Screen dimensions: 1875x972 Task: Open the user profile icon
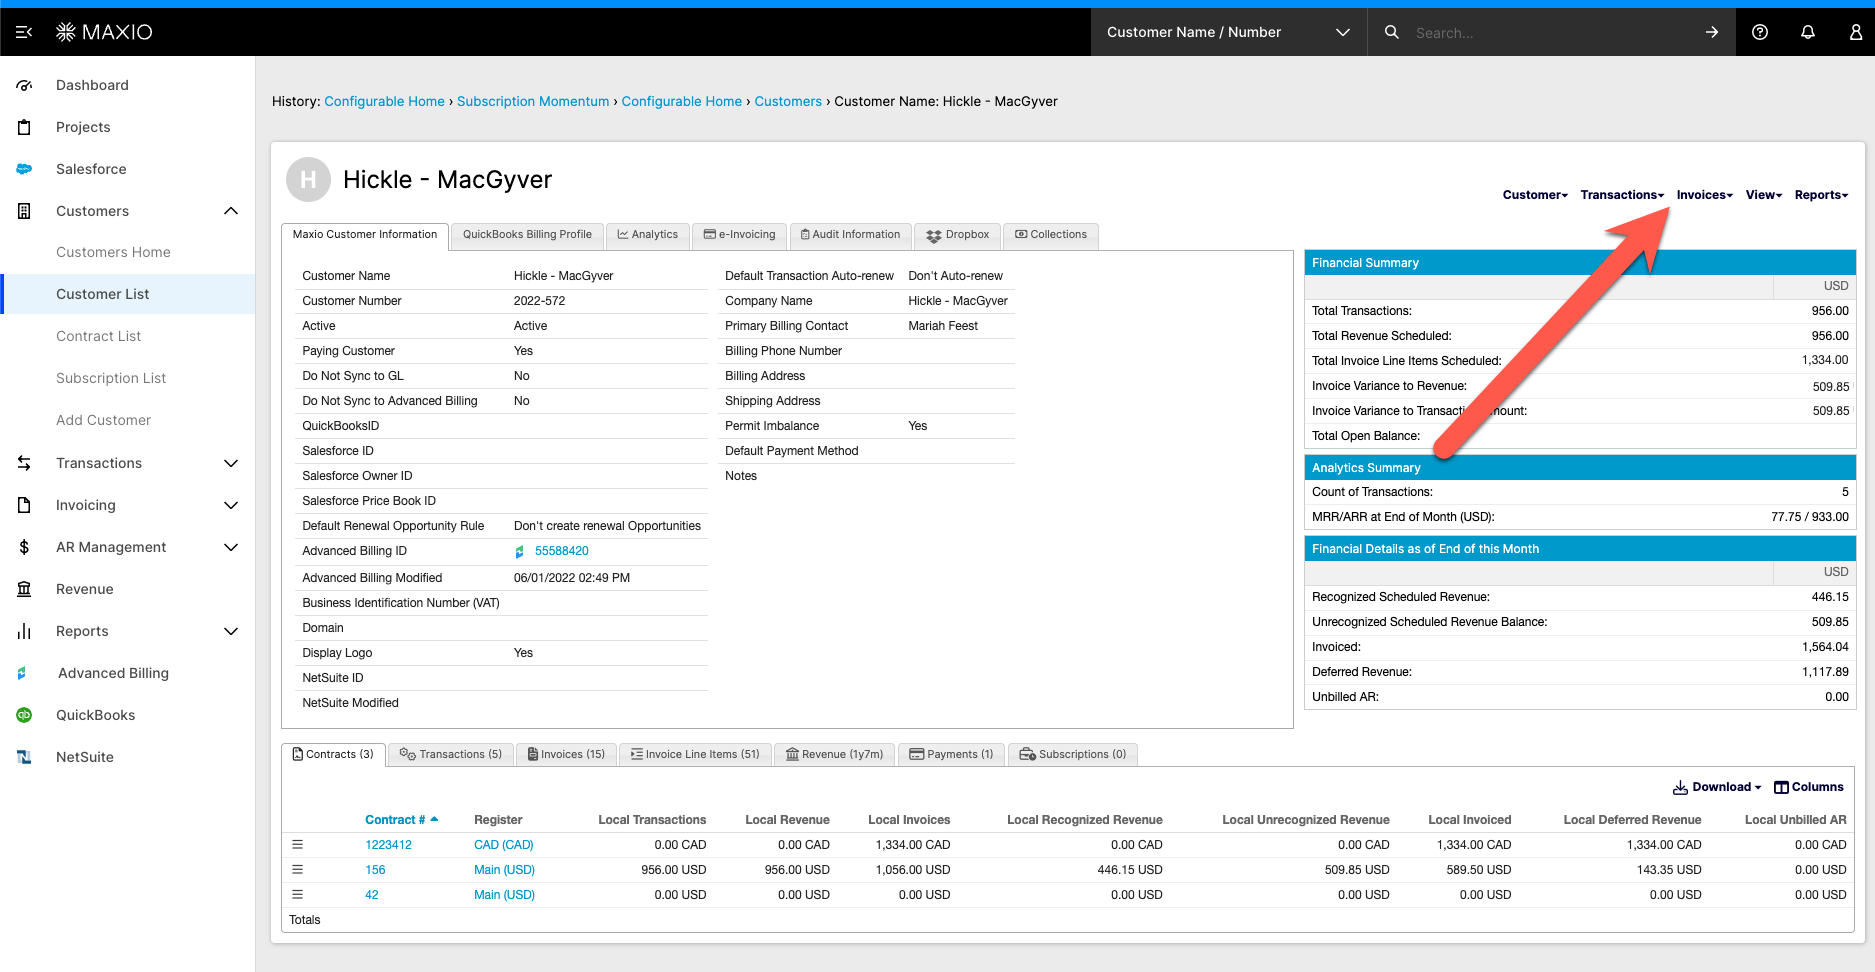coord(1856,32)
